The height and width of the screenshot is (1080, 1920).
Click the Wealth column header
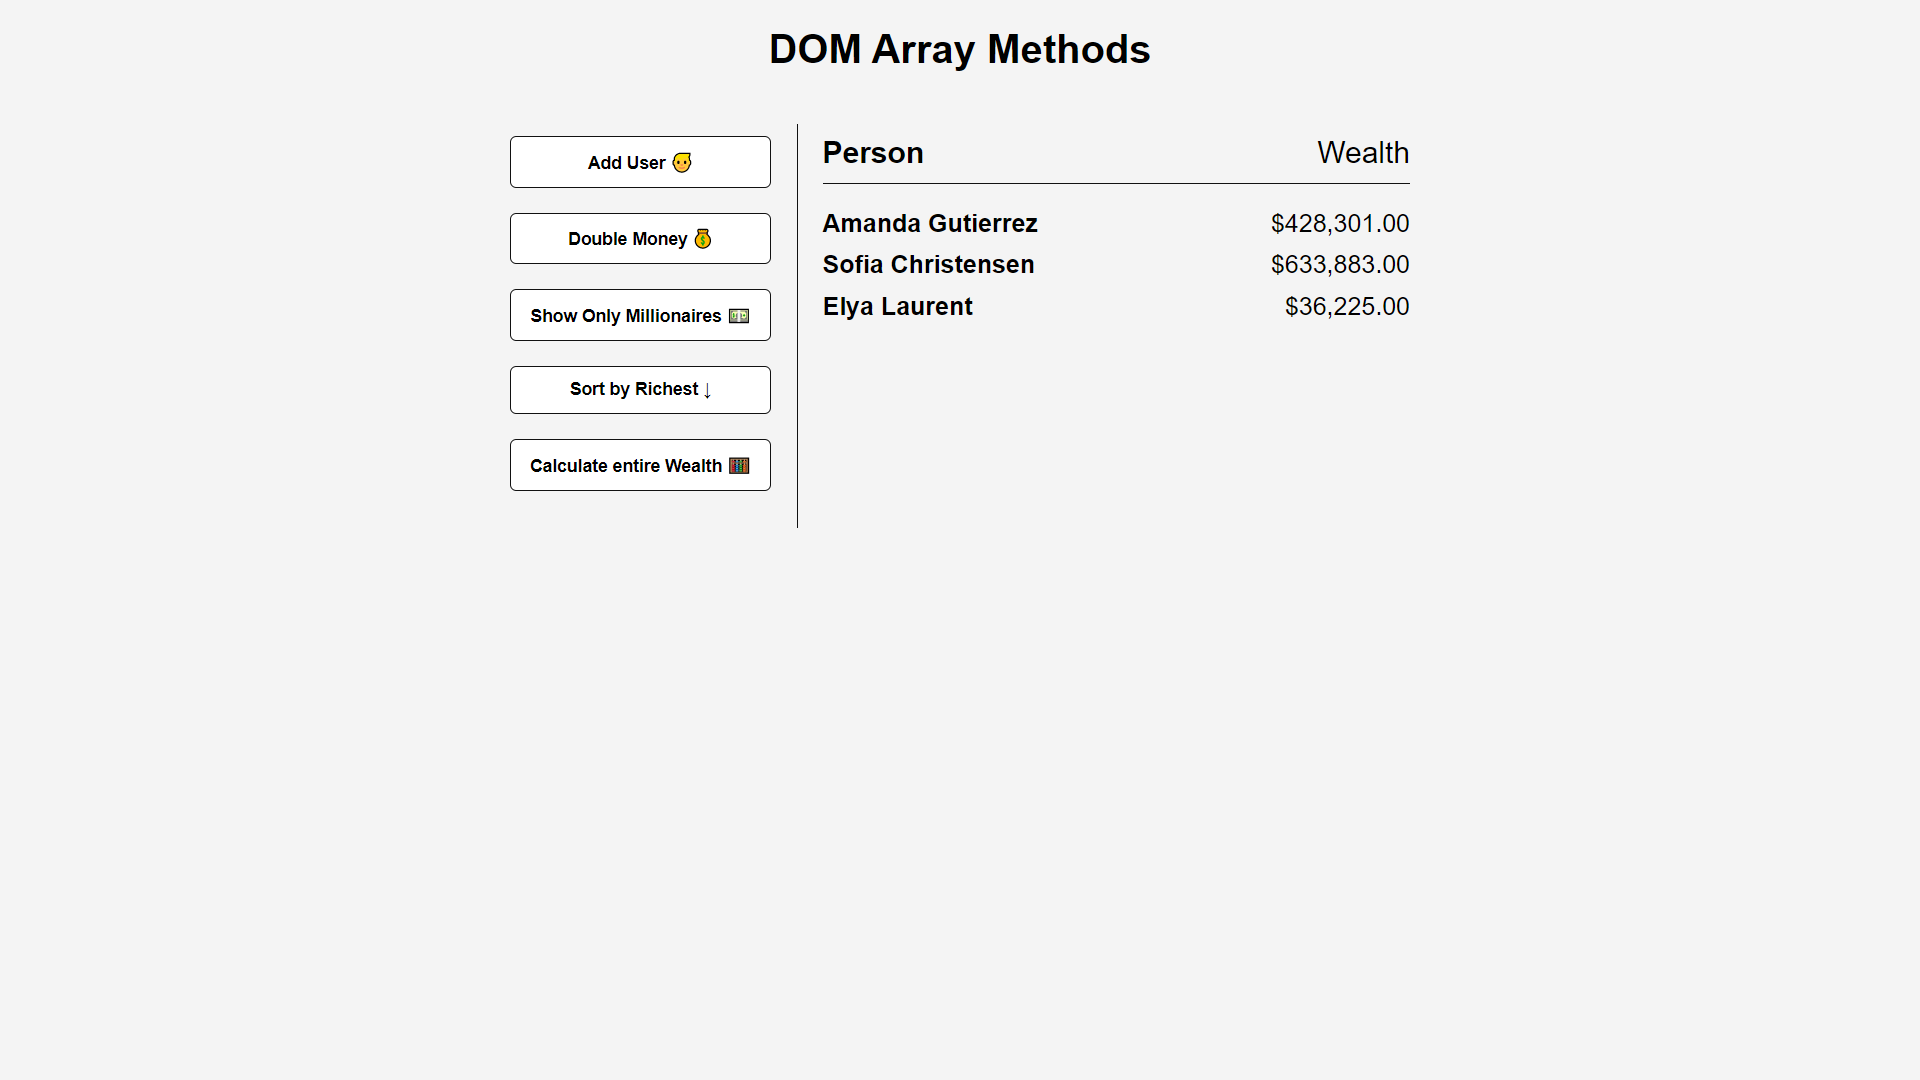[x=1362, y=153]
